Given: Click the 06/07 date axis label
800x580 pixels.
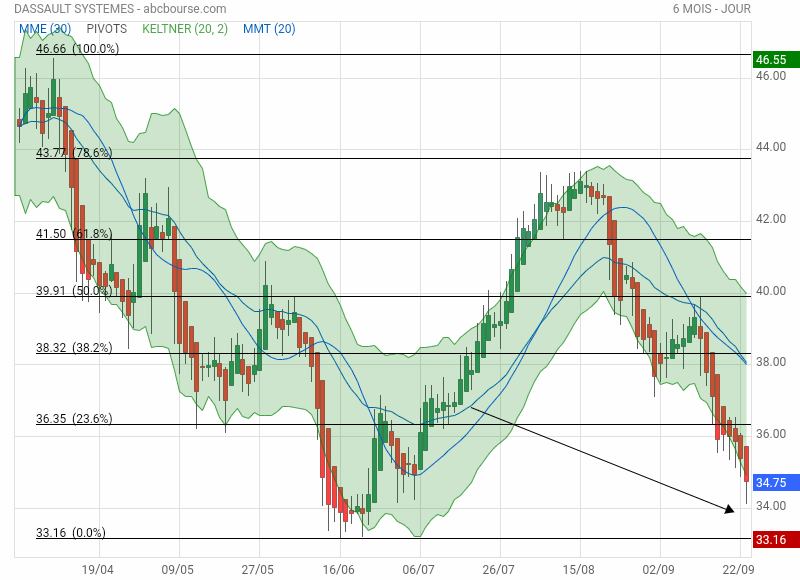Looking at the screenshot, I should [x=418, y=569].
